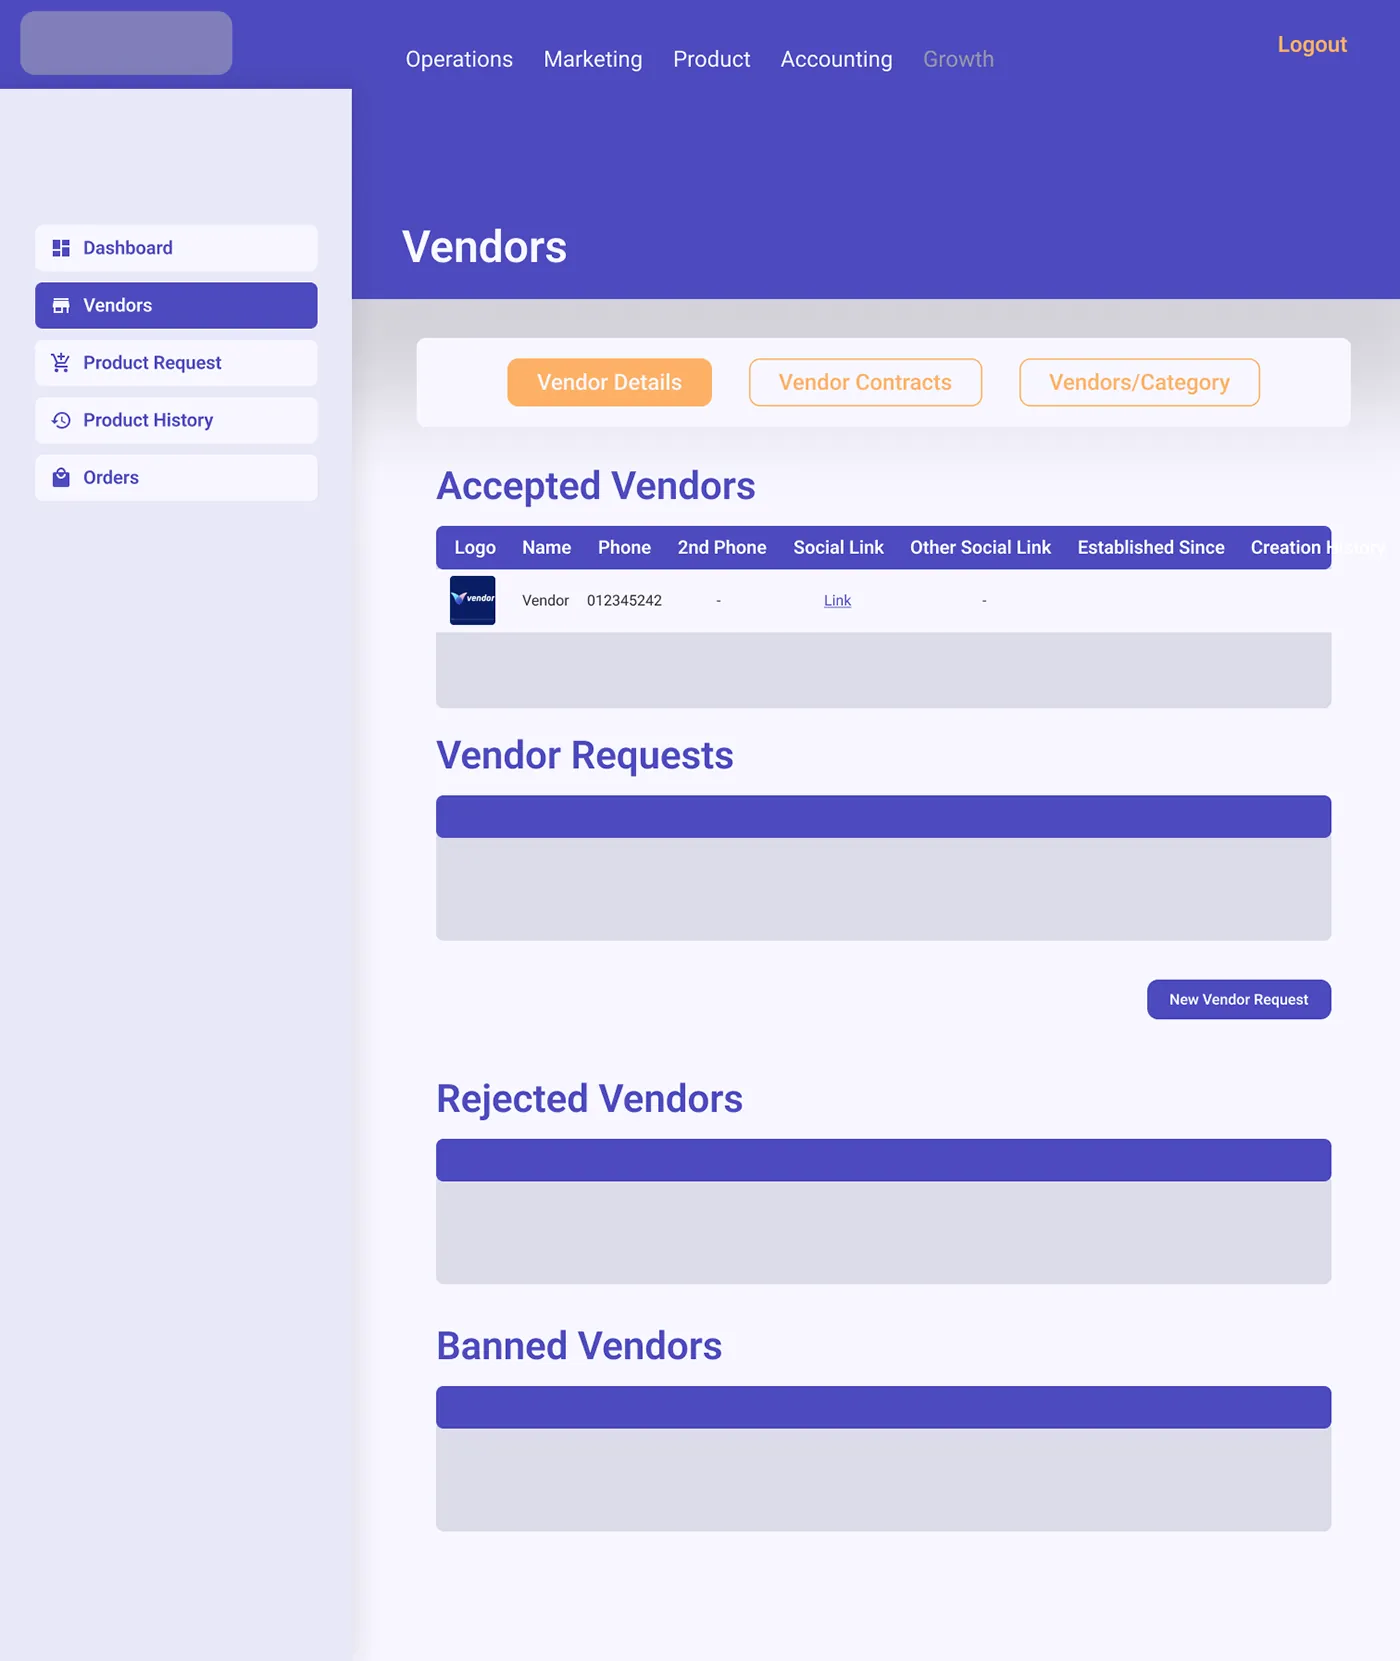Open the Product top menu
The image size is (1400, 1661).
click(x=712, y=59)
